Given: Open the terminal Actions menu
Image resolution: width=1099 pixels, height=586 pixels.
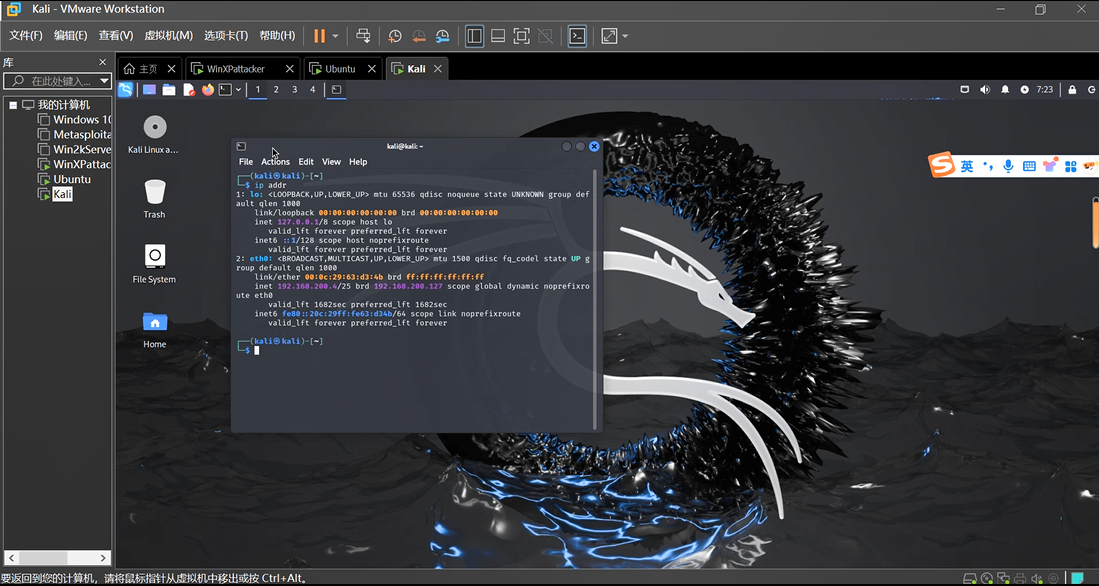Looking at the screenshot, I should pos(275,162).
